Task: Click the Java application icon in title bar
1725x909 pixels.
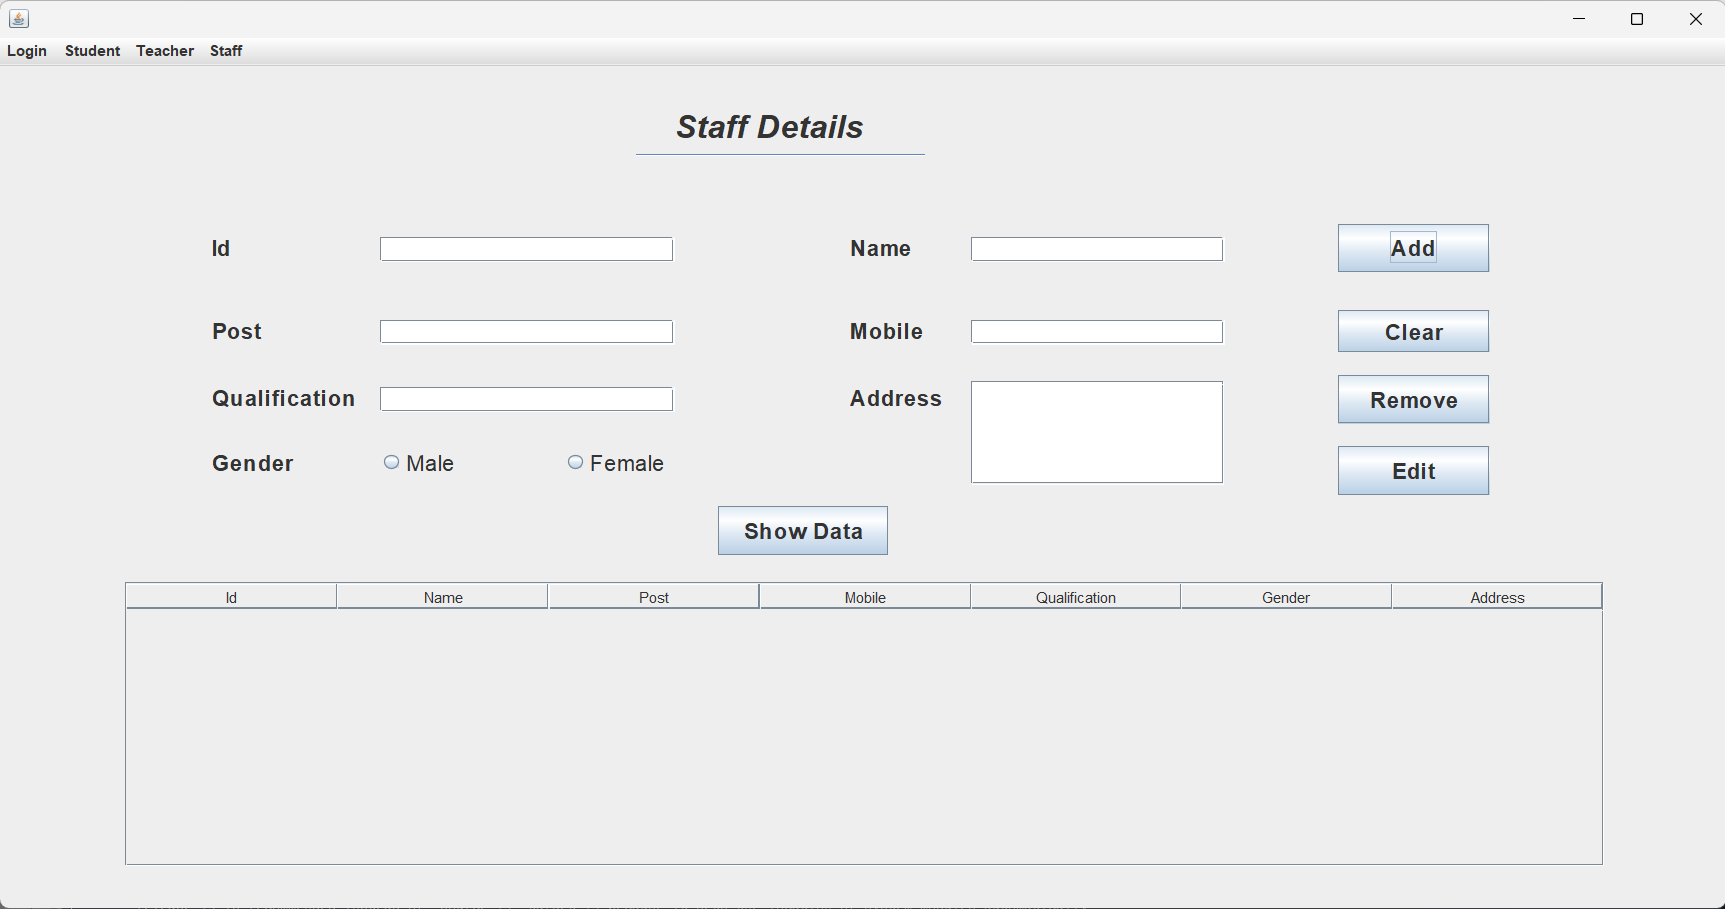Action: (x=19, y=19)
